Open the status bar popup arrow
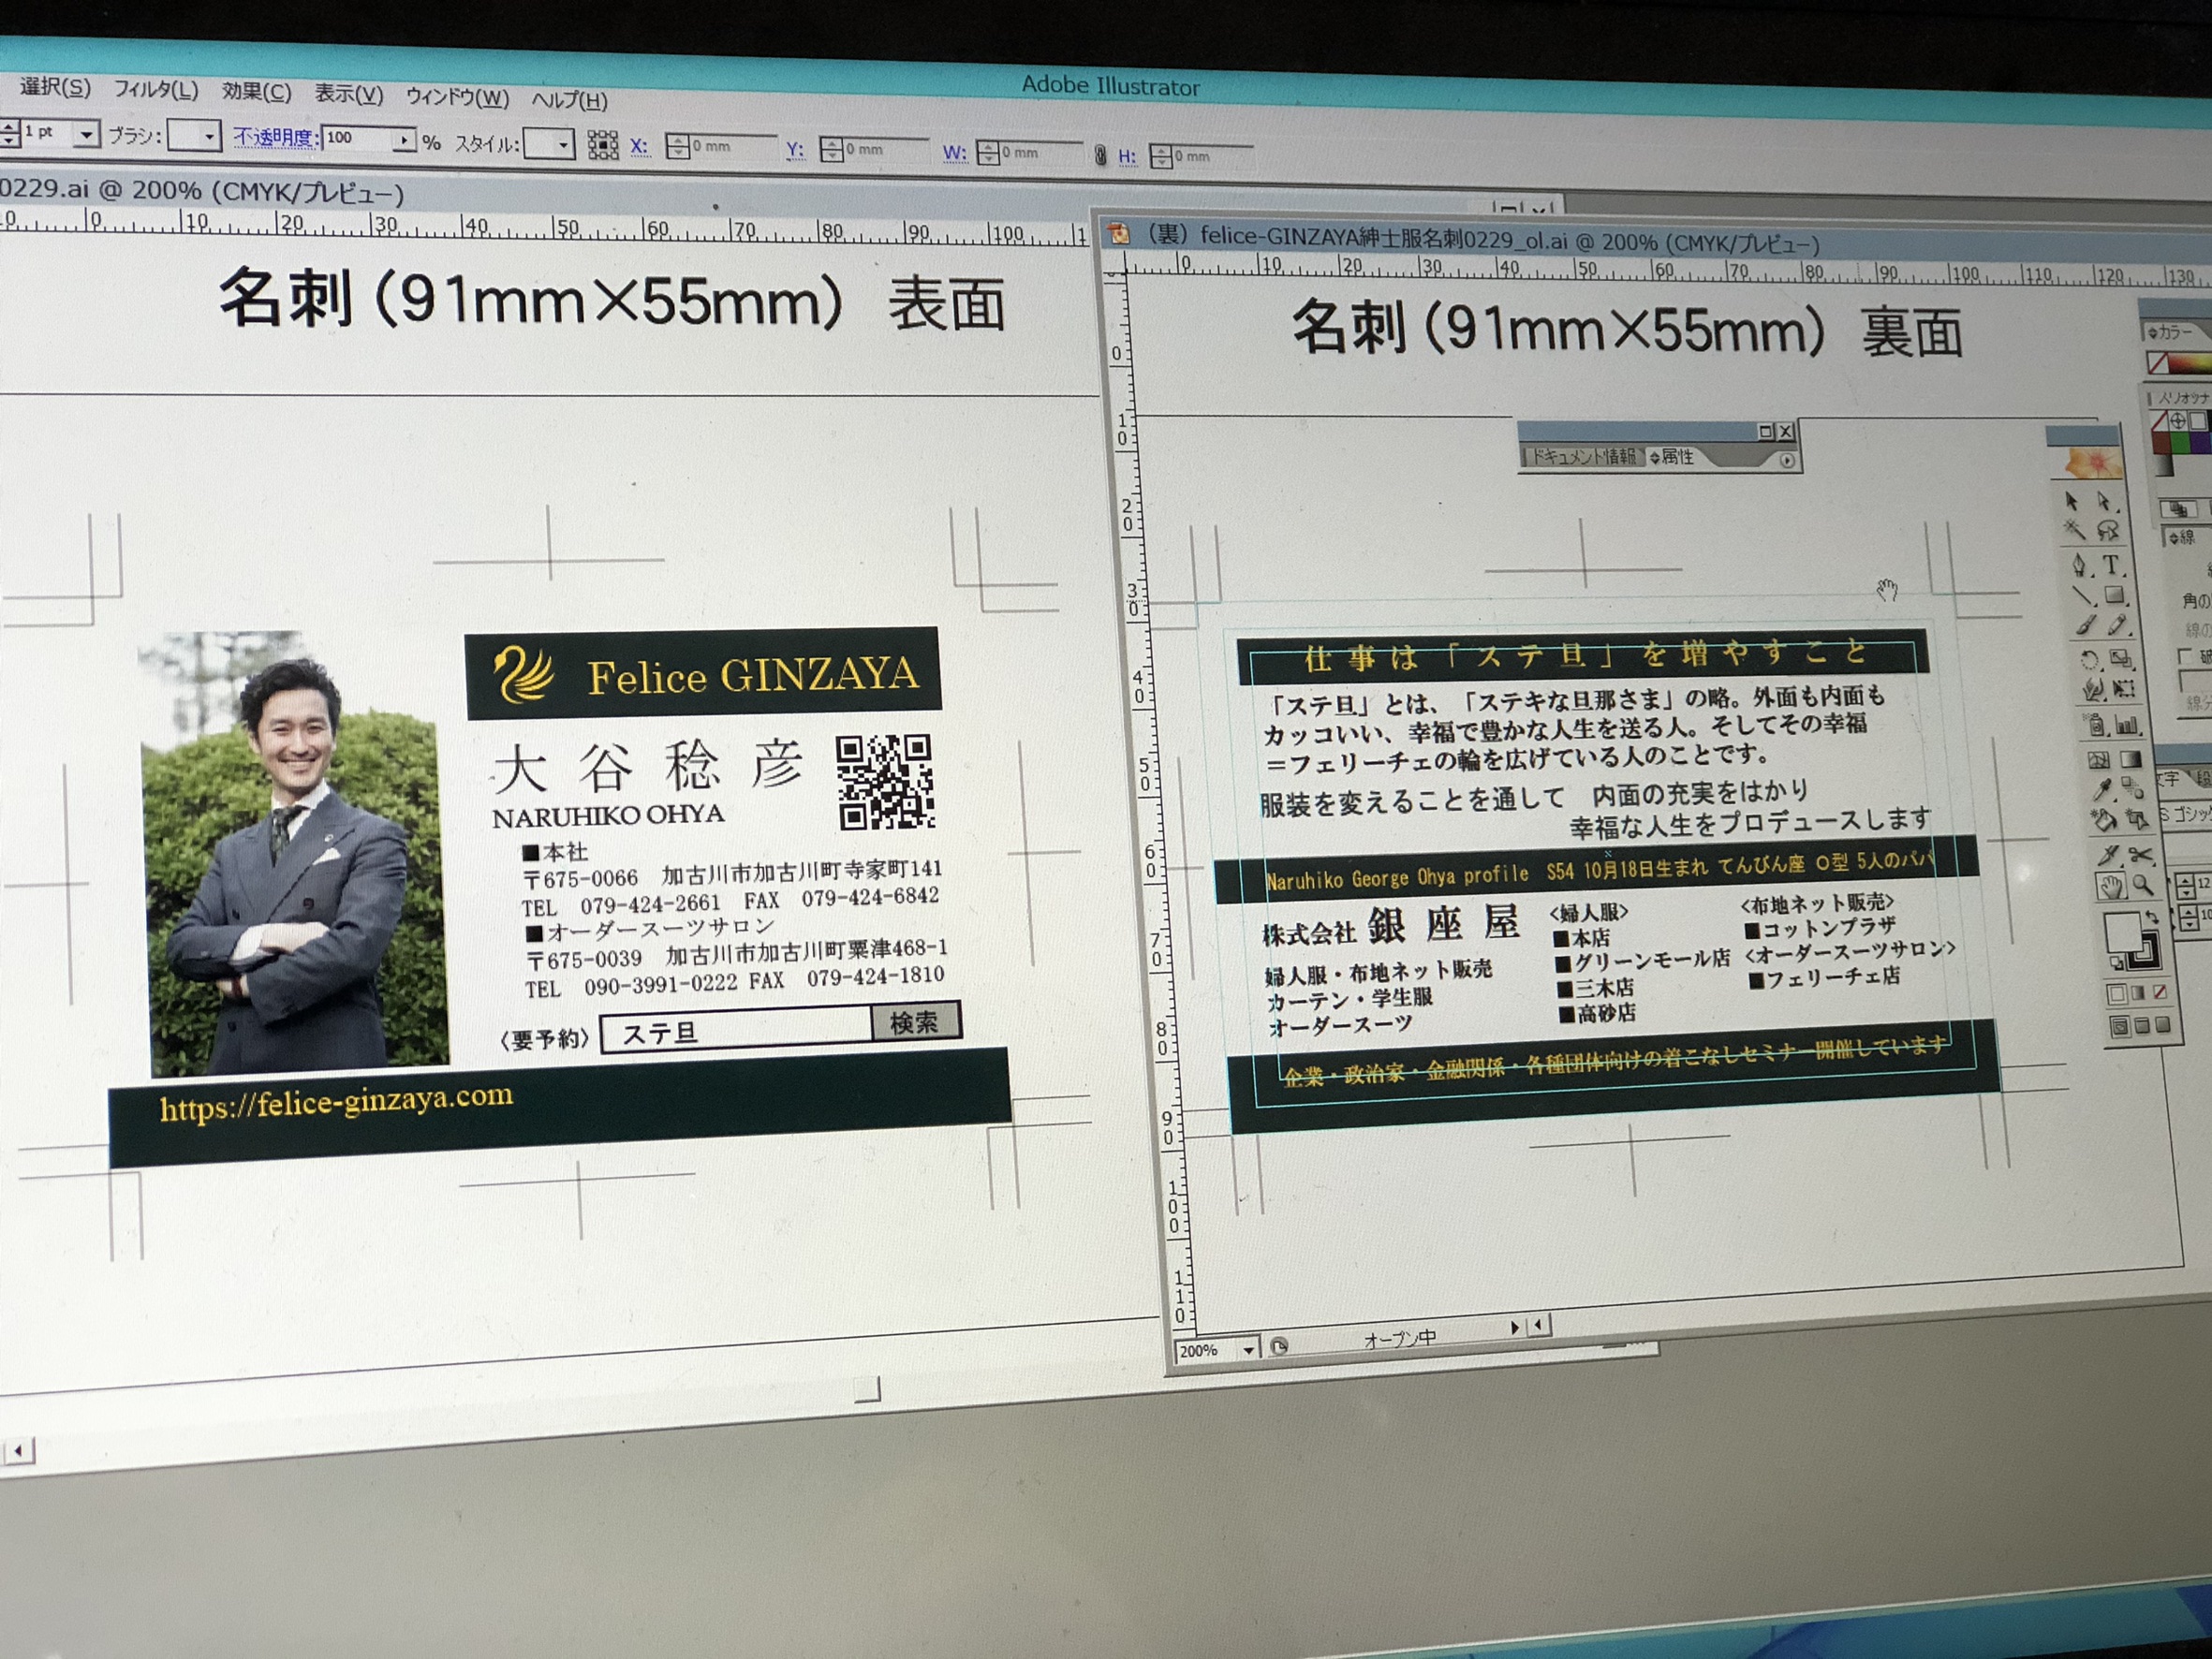2212x1659 pixels. (x=1514, y=1327)
